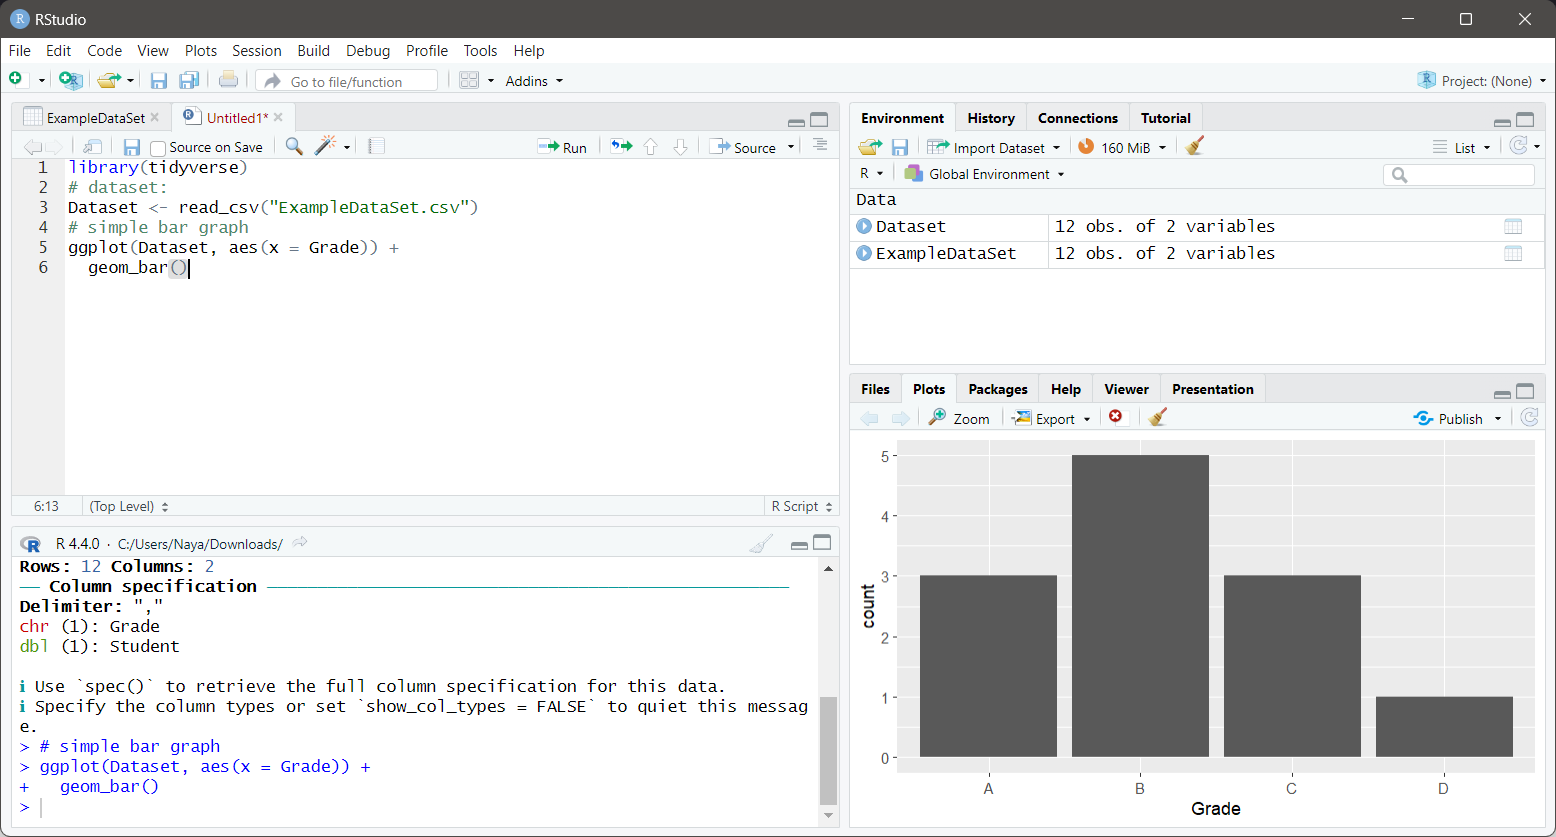Remove current plot with red X icon

pos(1117,417)
